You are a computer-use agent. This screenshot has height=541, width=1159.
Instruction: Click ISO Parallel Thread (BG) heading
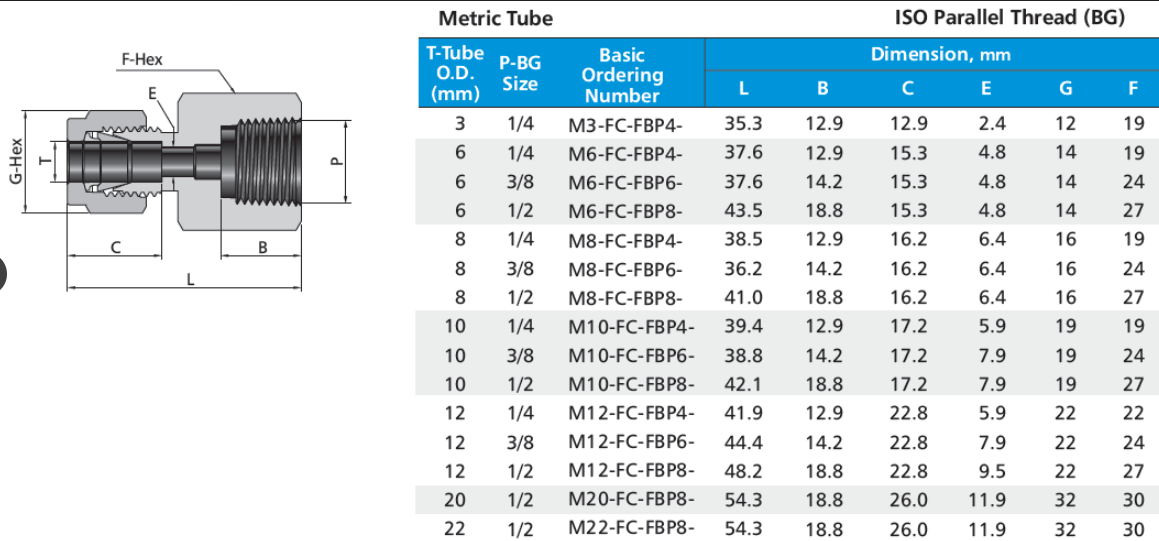(1009, 17)
